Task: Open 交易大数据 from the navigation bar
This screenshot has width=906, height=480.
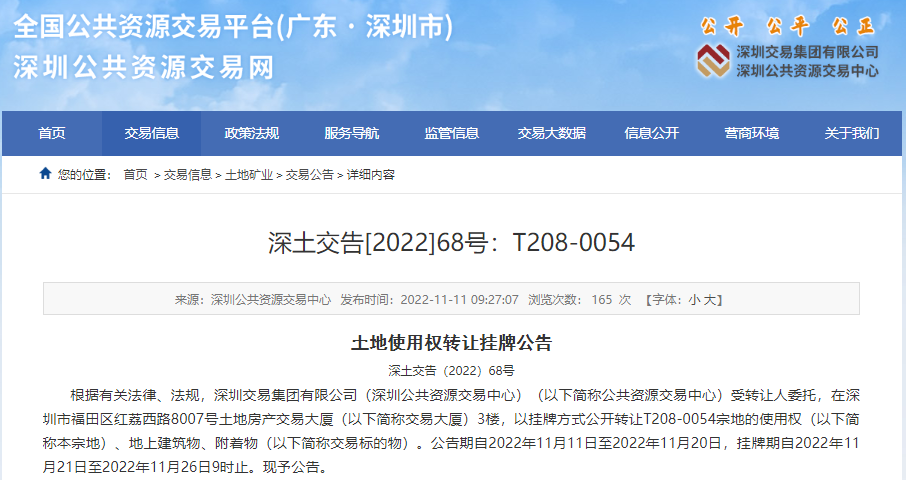Action: coord(552,133)
